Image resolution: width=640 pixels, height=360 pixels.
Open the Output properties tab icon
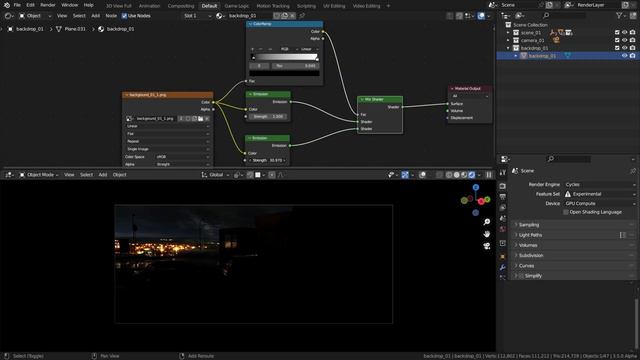pyautogui.click(x=502, y=197)
